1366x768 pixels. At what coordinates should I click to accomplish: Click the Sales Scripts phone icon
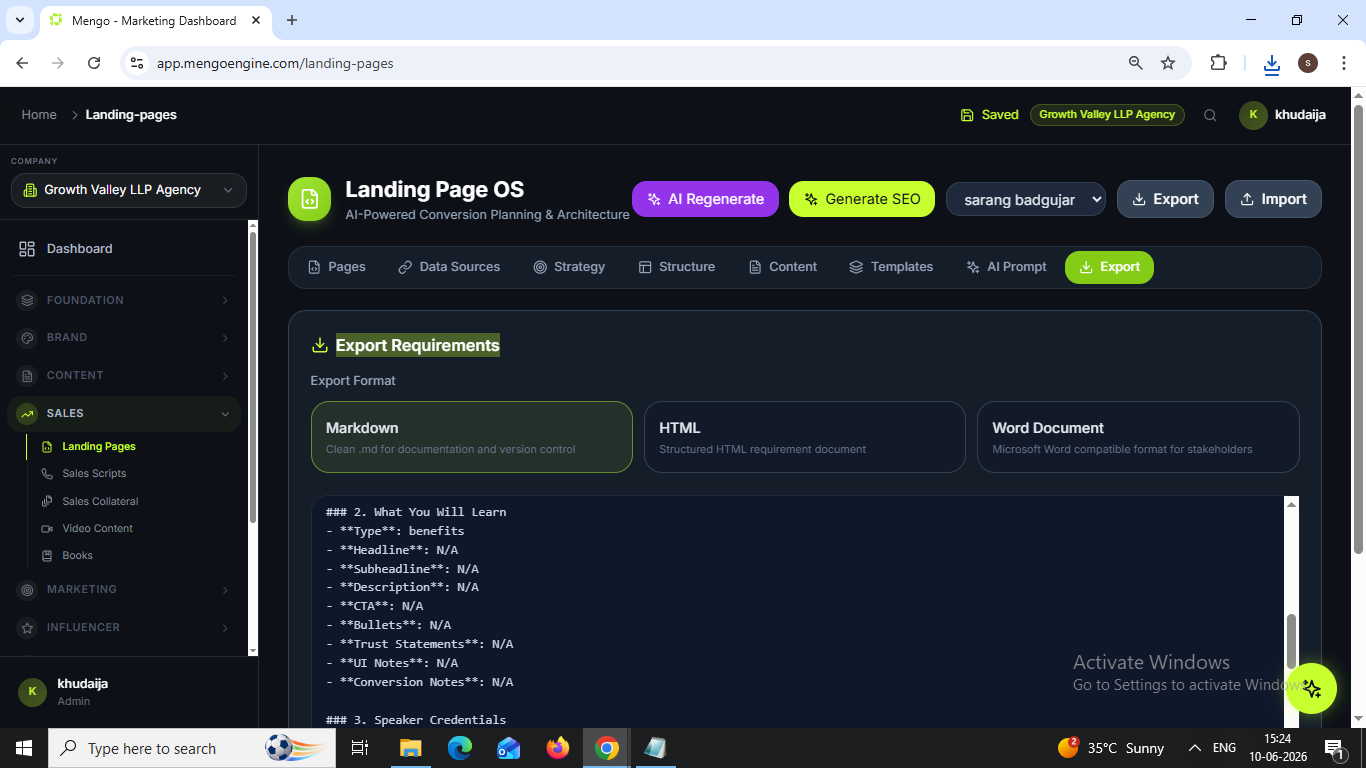click(47, 474)
